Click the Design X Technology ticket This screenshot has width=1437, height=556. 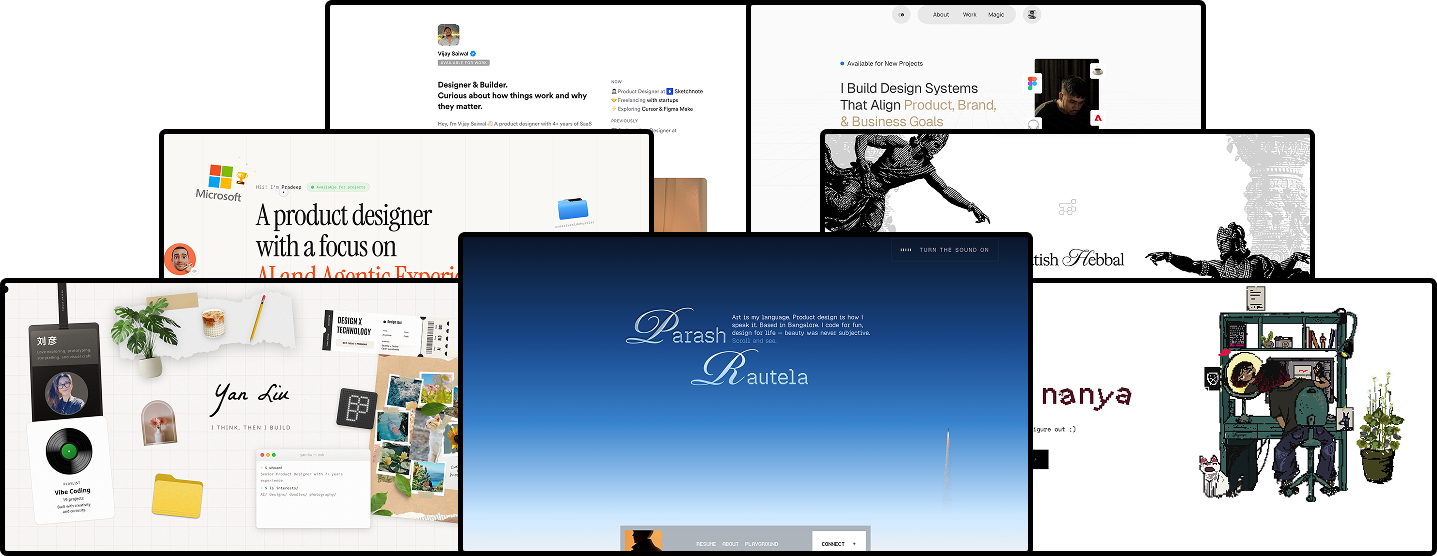[x=355, y=331]
